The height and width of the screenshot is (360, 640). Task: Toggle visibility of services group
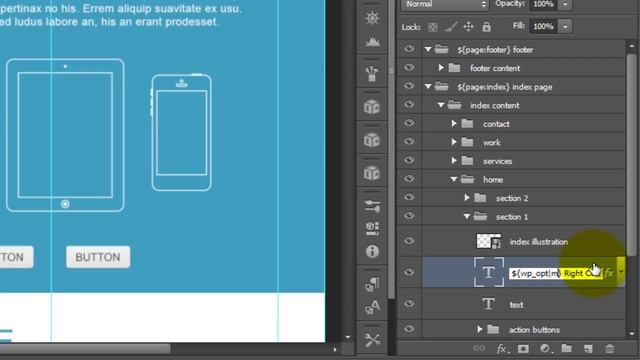[x=409, y=160]
